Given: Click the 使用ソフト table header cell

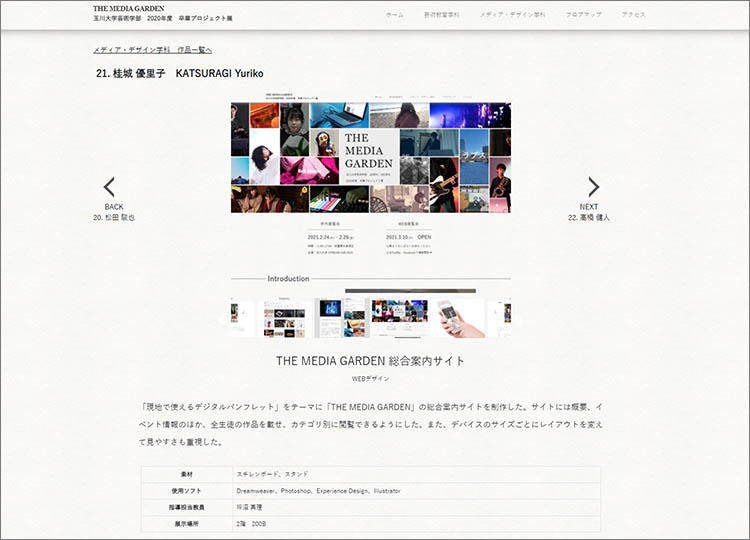Looking at the screenshot, I should tap(187, 491).
